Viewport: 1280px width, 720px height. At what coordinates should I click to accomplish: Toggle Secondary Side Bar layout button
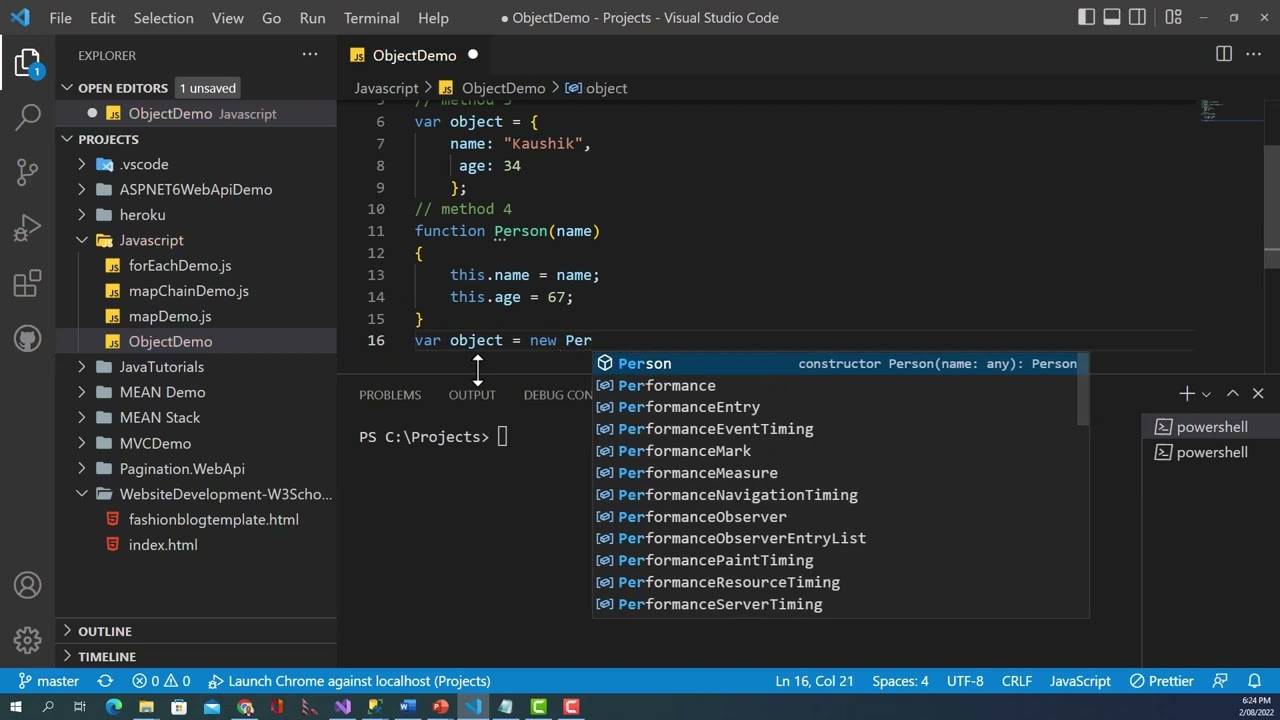tap(1137, 17)
